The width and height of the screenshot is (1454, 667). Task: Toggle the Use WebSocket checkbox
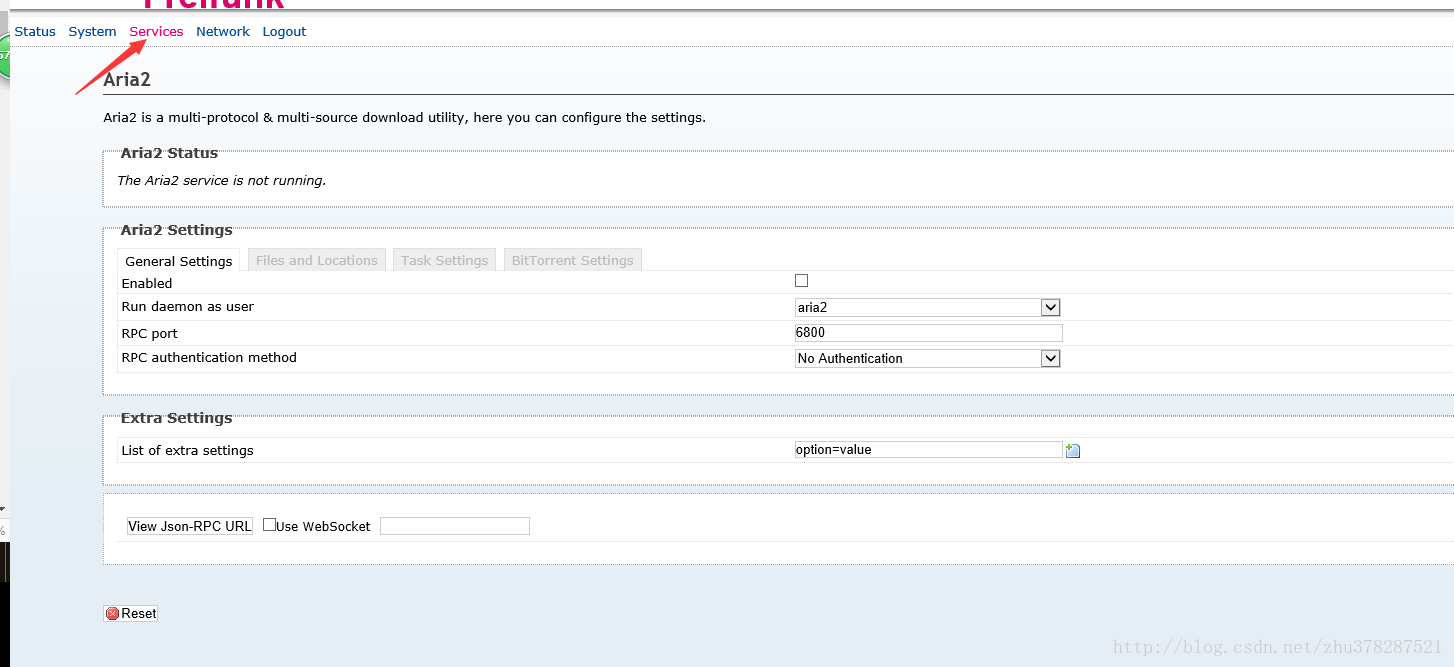coord(270,524)
